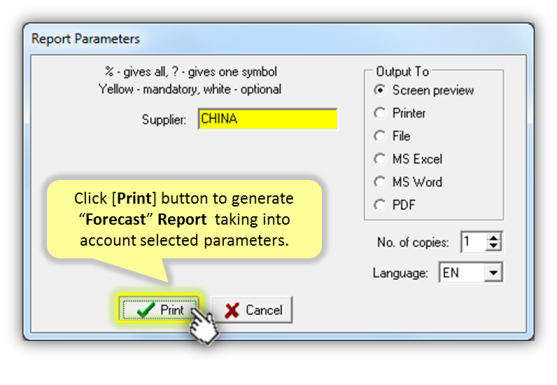Click the Output To group label

click(x=402, y=72)
